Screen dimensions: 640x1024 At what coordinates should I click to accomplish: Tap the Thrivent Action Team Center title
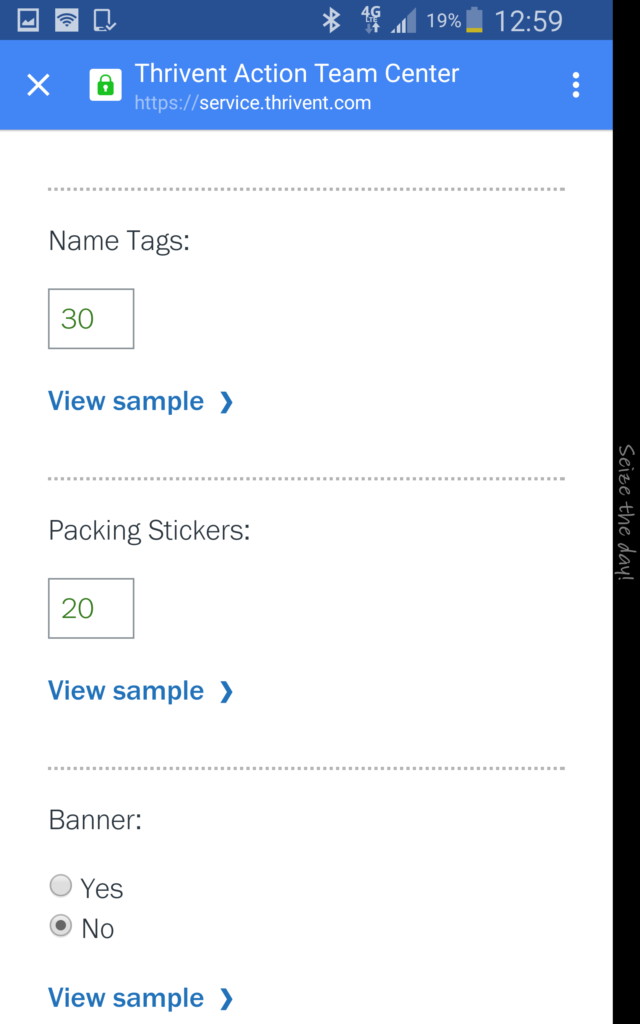(297, 73)
